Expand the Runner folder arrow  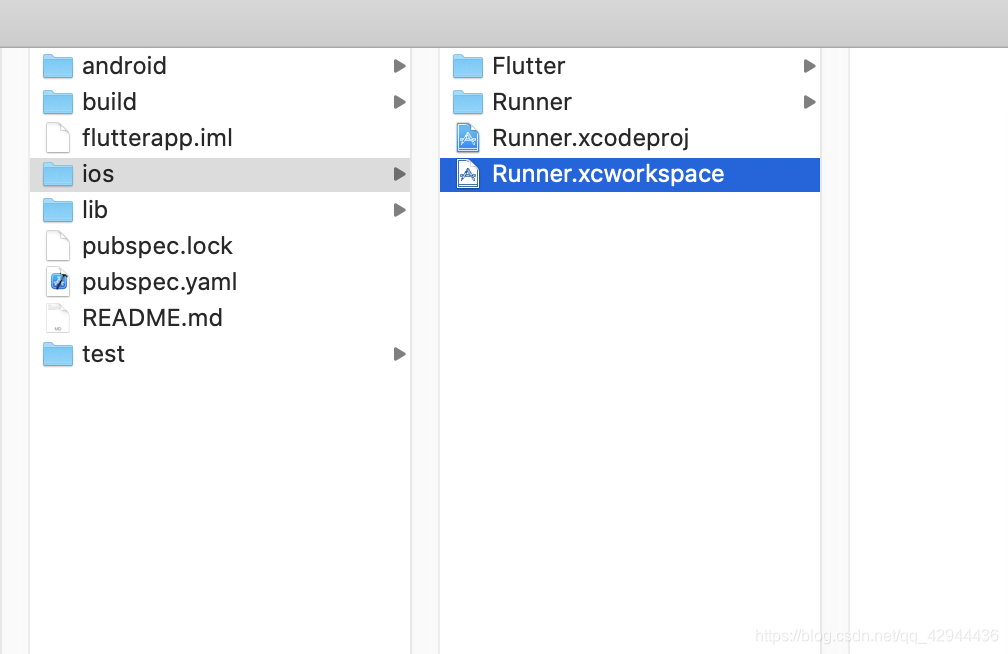tap(809, 102)
